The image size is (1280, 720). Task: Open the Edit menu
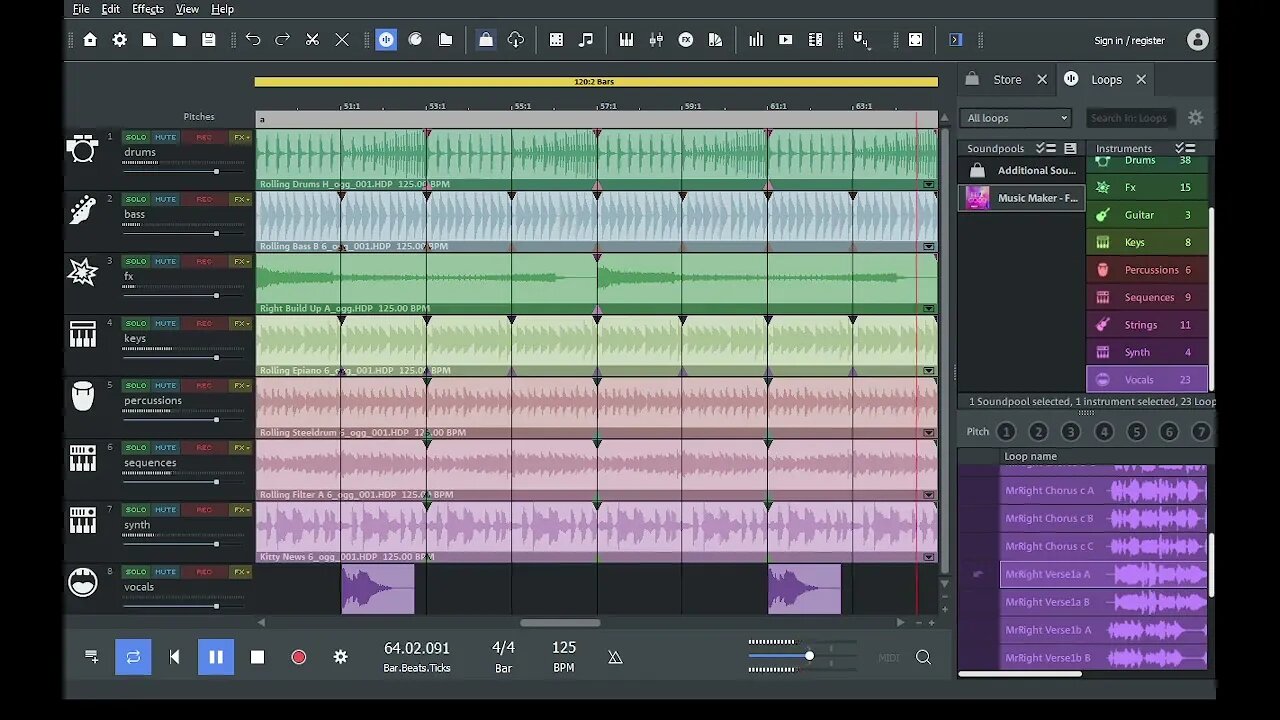[110, 9]
